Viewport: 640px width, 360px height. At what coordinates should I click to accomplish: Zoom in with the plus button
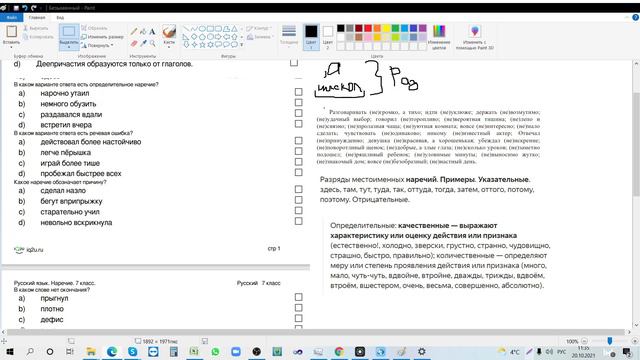click(634, 341)
